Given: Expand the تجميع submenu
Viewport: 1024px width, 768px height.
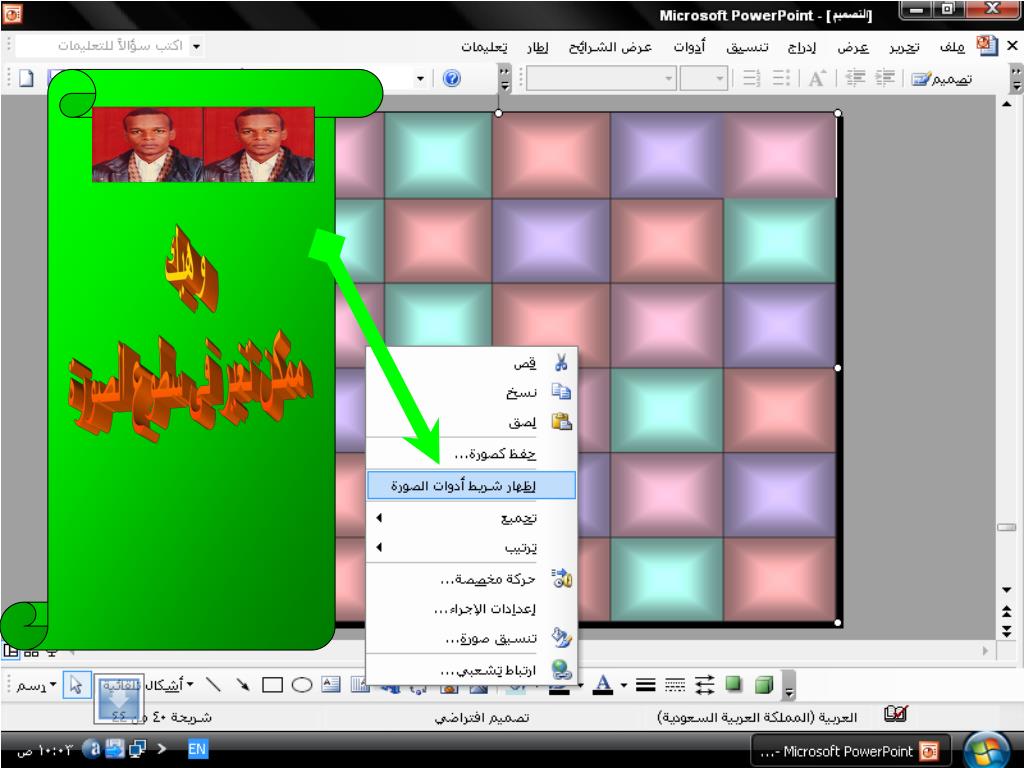Looking at the screenshot, I should click(x=471, y=518).
